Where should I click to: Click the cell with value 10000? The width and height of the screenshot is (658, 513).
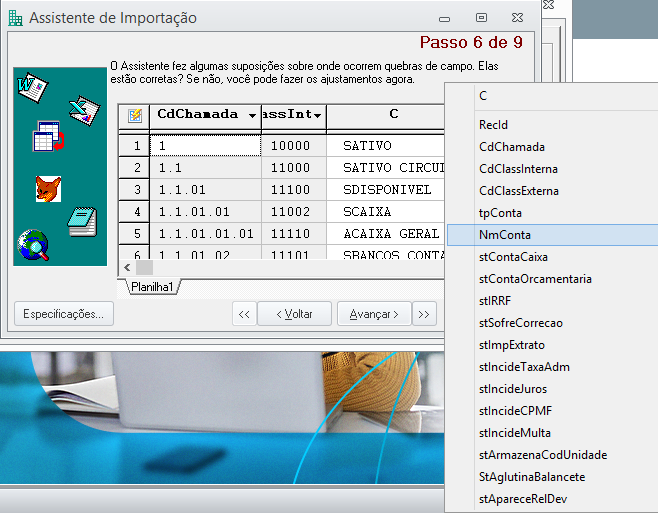point(294,146)
